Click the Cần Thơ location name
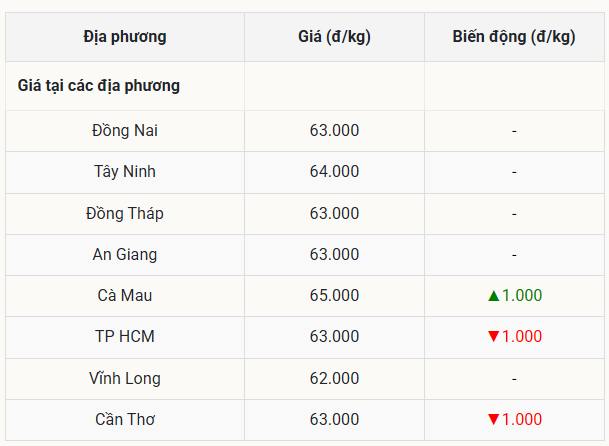The image size is (609, 446). pyautogui.click(x=125, y=420)
